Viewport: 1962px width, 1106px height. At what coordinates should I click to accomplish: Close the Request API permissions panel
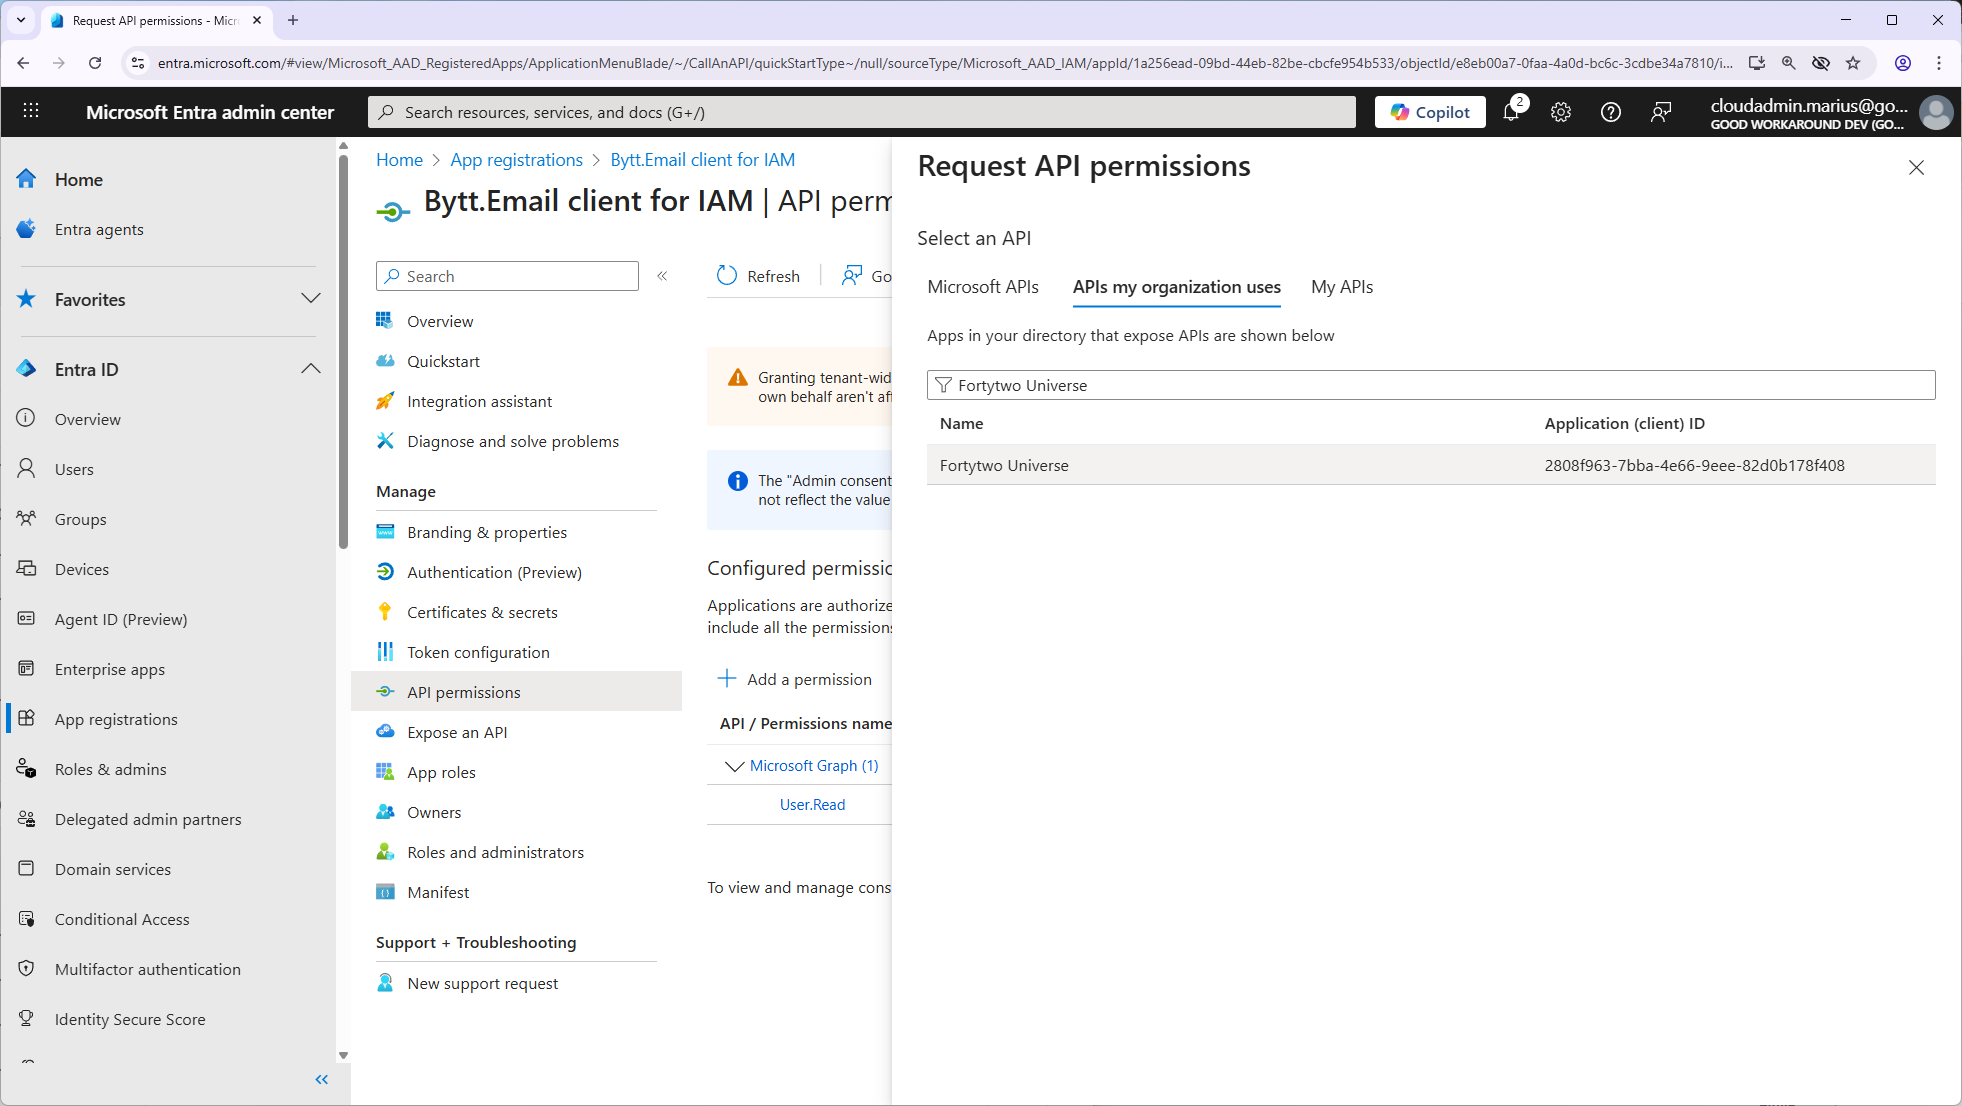click(x=1915, y=168)
